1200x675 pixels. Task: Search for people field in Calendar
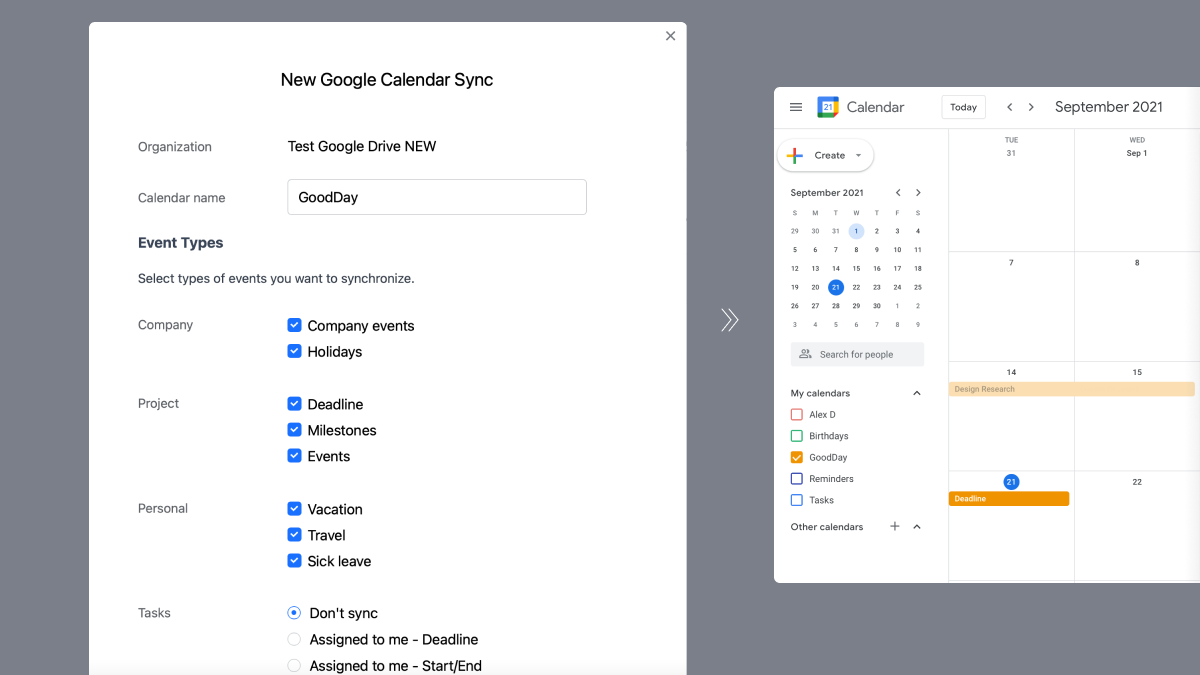857,354
